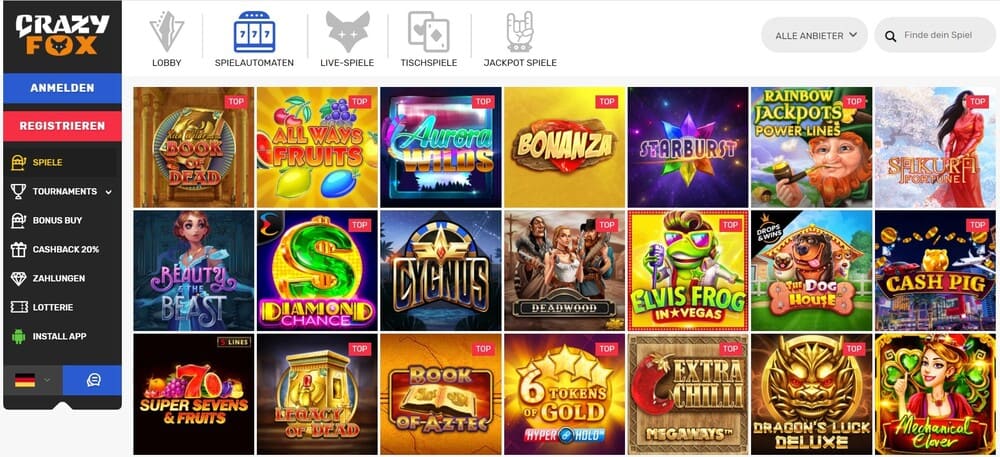Open the Live-Spiele fox icon

click(348, 32)
